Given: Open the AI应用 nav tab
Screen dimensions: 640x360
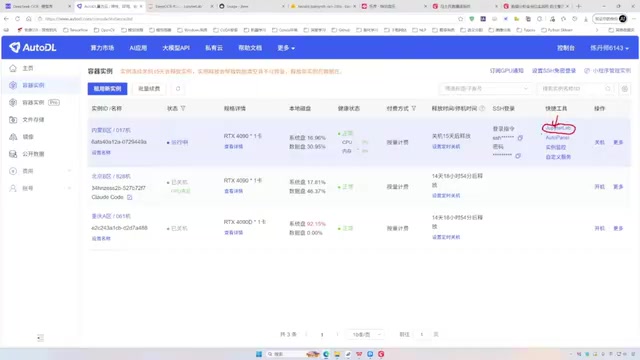Looking at the screenshot, I should click(138, 48).
